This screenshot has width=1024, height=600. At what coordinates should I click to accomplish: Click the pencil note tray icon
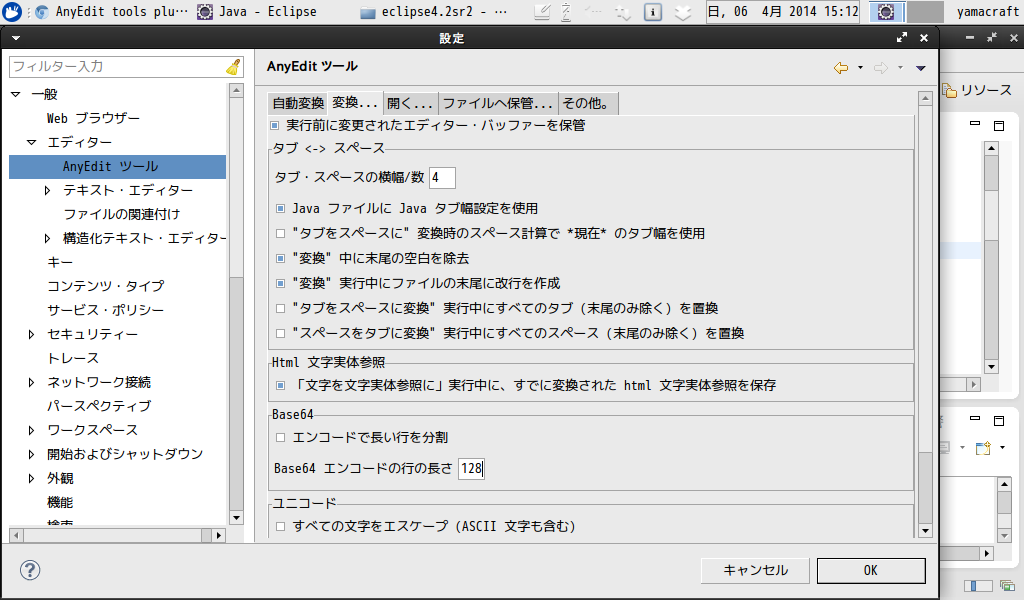coord(542,12)
